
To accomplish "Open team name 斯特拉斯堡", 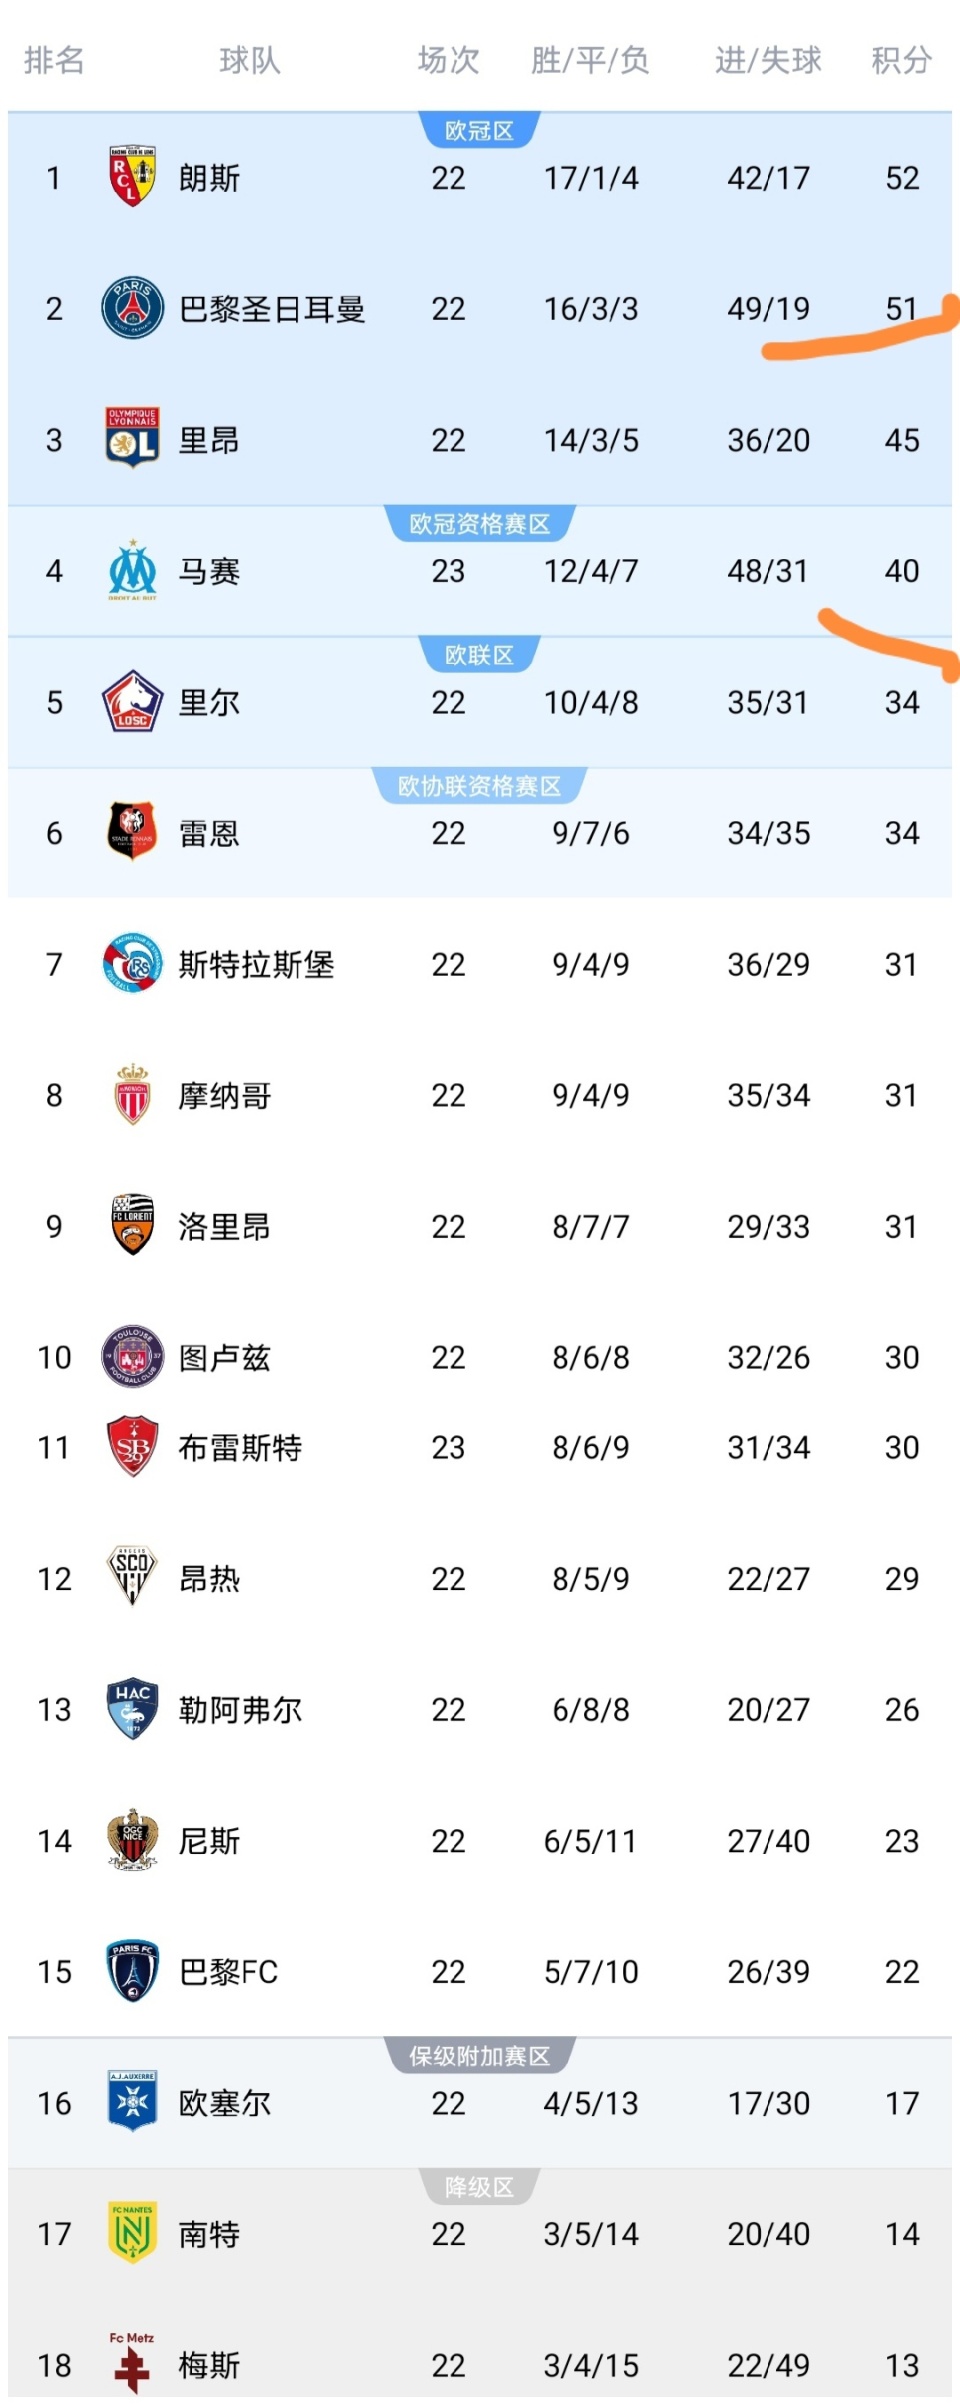I will pyautogui.click(x=256, y=965).
